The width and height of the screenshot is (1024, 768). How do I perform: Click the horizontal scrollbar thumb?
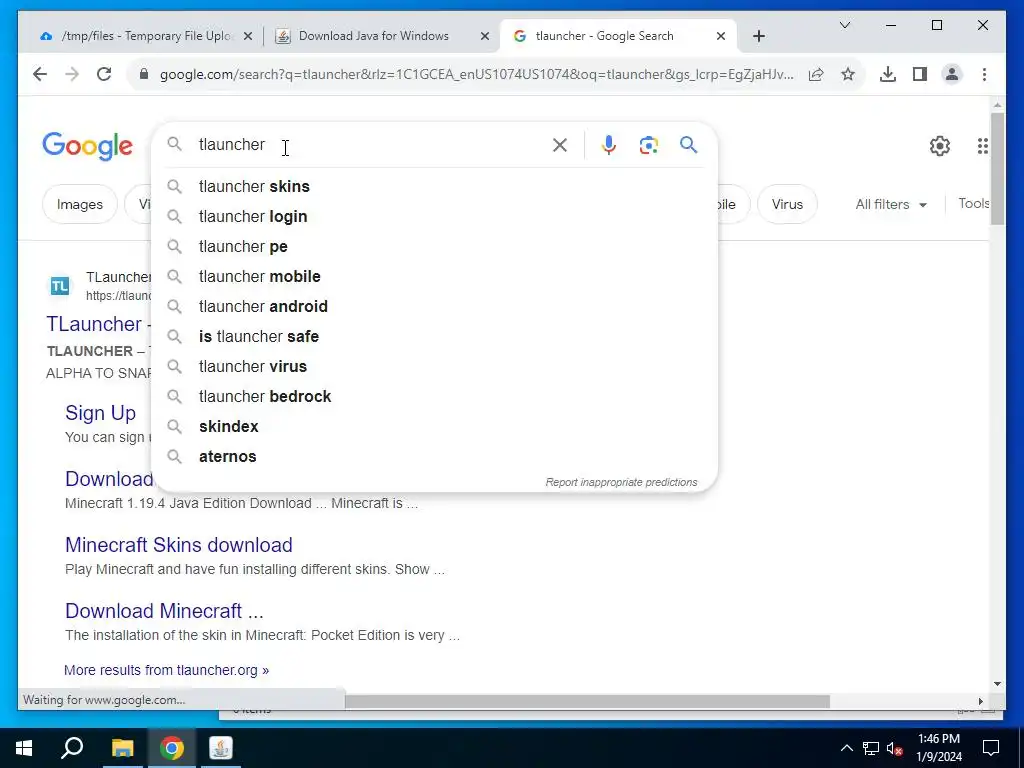pyautogui.click(x=586, y=701)
